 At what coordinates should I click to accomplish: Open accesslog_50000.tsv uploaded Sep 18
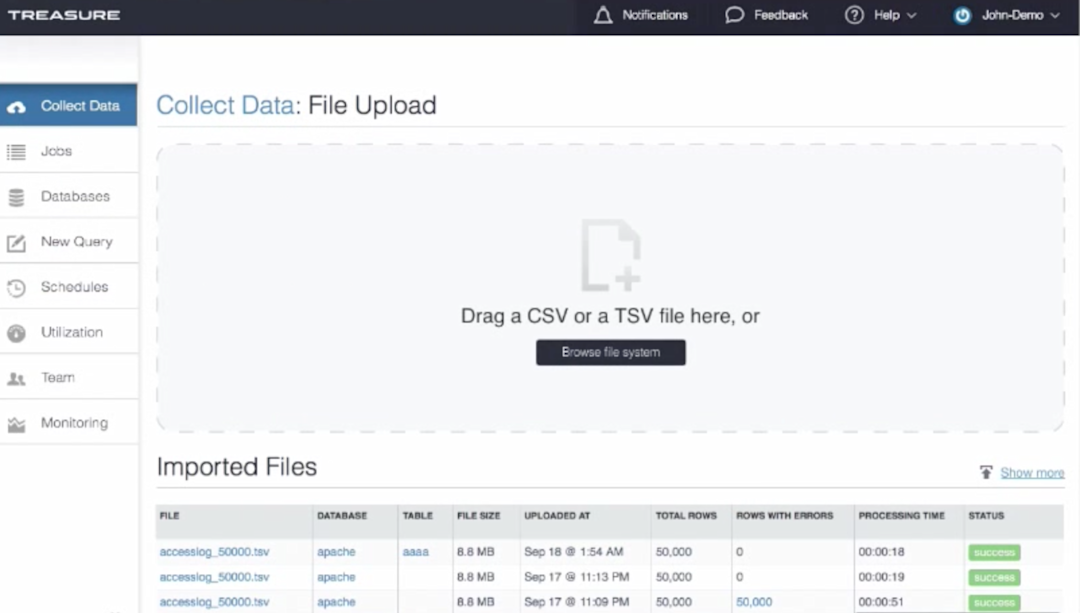[x=214, y=552]
